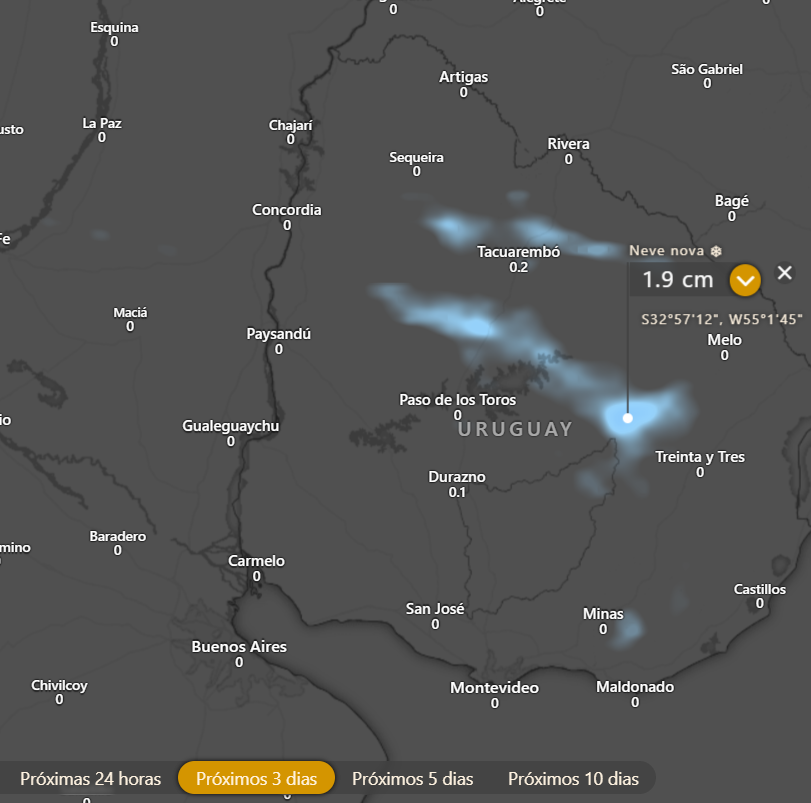
Task: Select the Tacuarembó forecast label
Action: coord(518,252)
